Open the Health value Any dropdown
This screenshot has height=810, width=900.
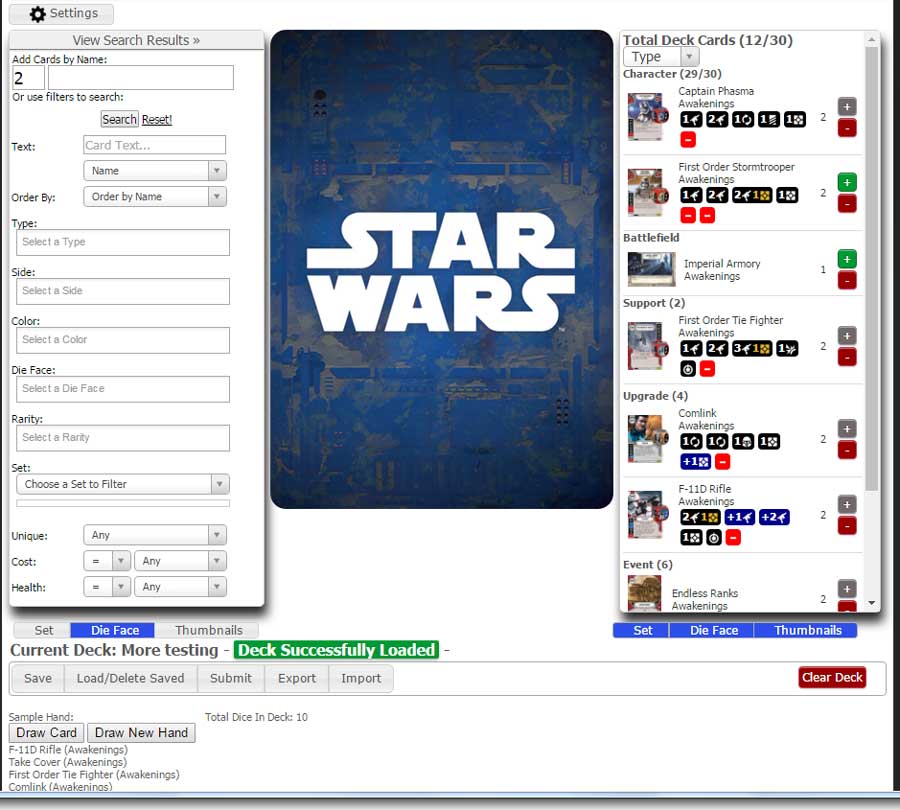pyautogui.click(x=180, y=587)
